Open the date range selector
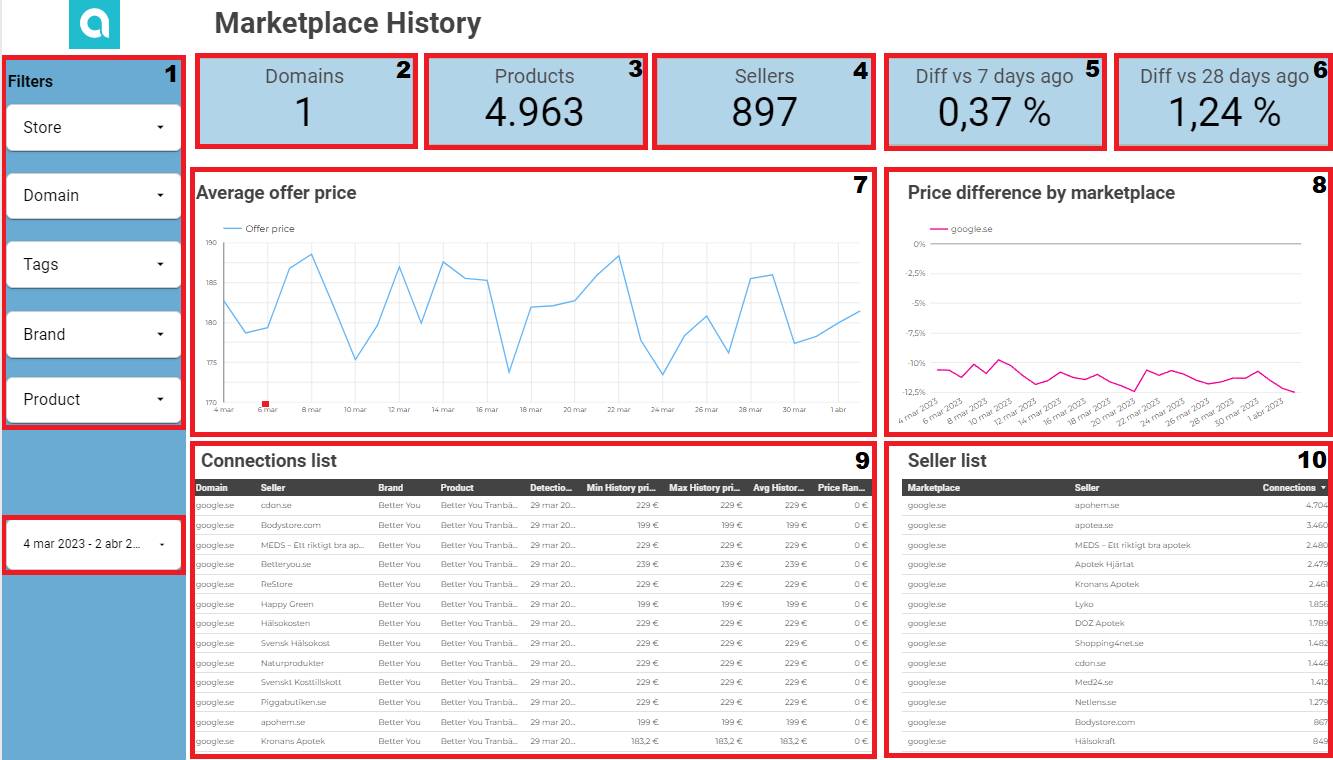Viewport: 1333px width, 760px height. (x=94, y=544)
